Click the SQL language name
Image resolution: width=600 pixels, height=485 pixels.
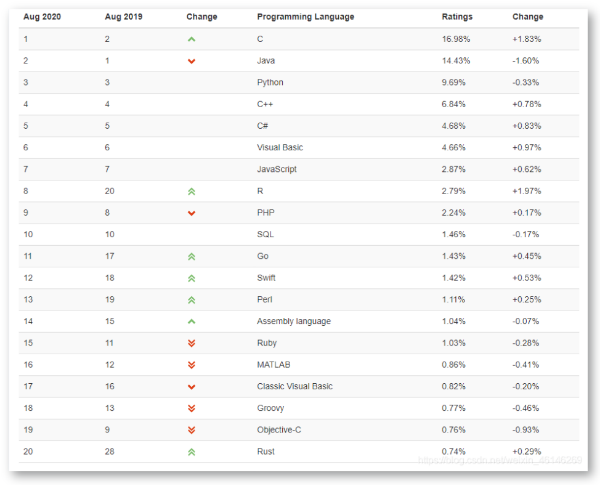coord(265,235)
